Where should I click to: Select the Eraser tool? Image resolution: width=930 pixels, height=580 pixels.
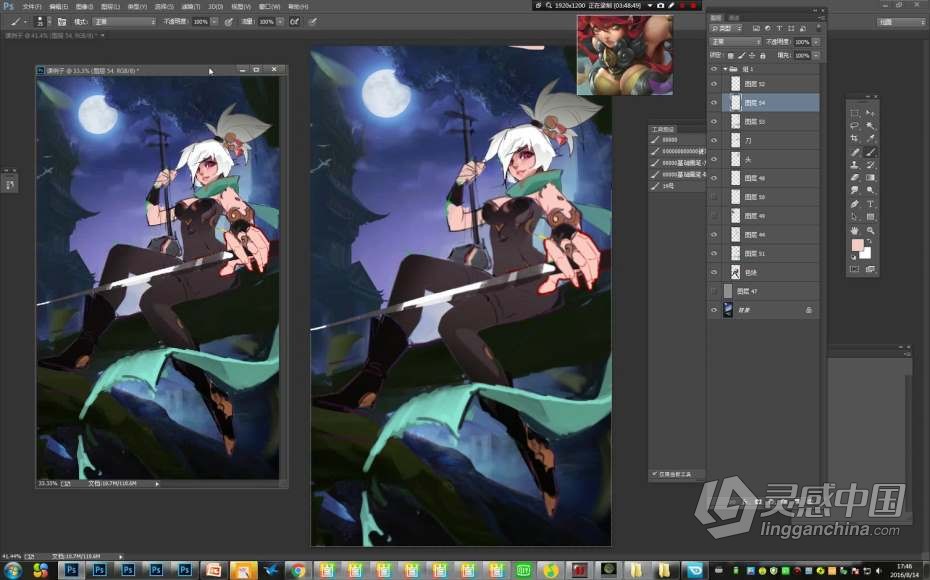(x=854, y=177)
